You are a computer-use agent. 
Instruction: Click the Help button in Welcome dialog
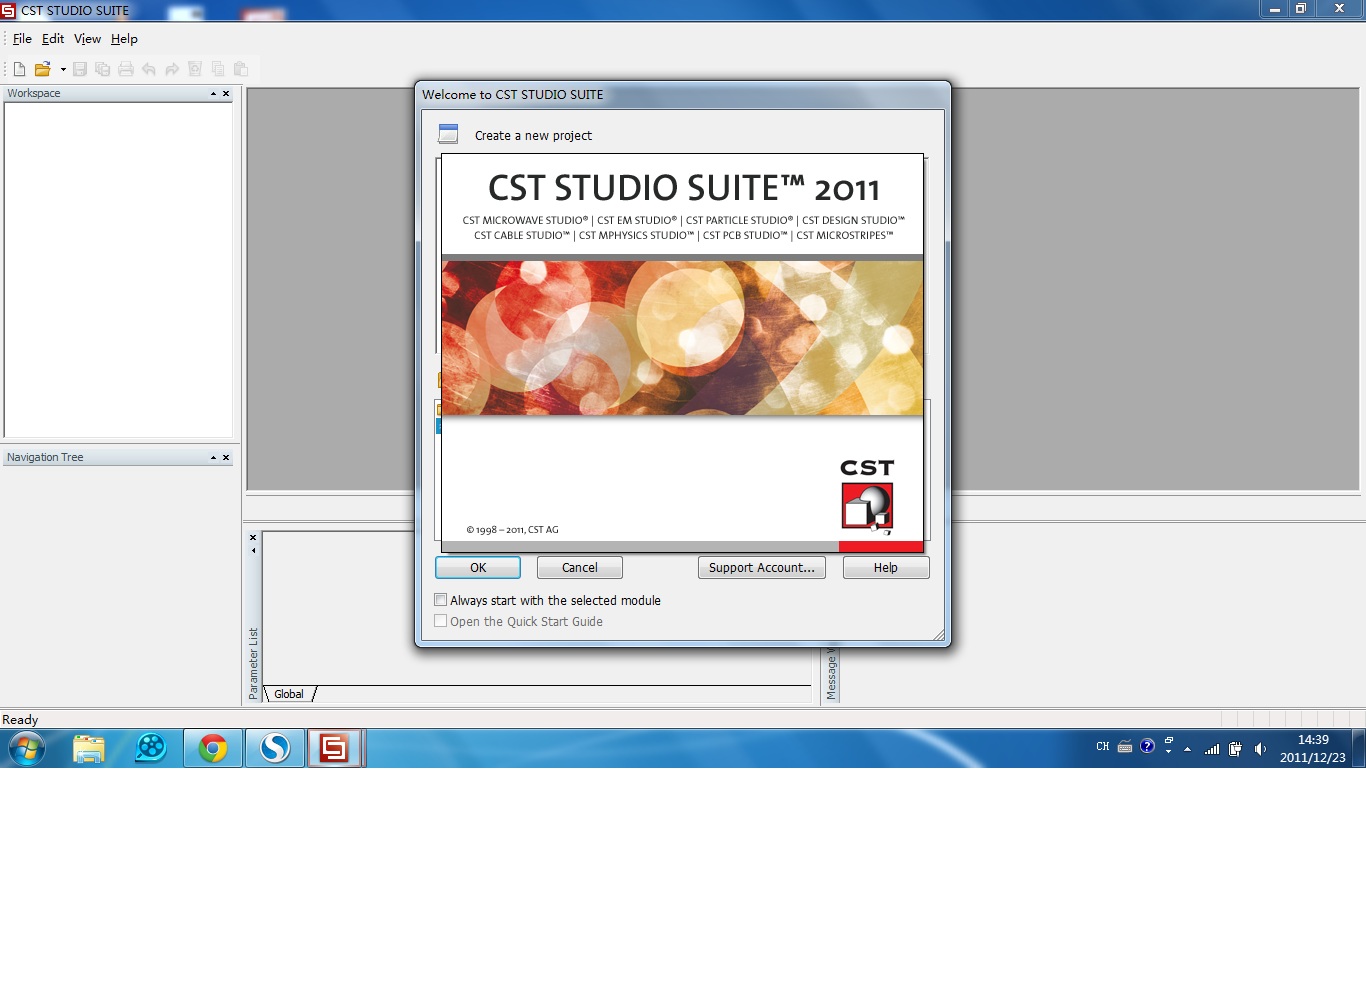886,567
